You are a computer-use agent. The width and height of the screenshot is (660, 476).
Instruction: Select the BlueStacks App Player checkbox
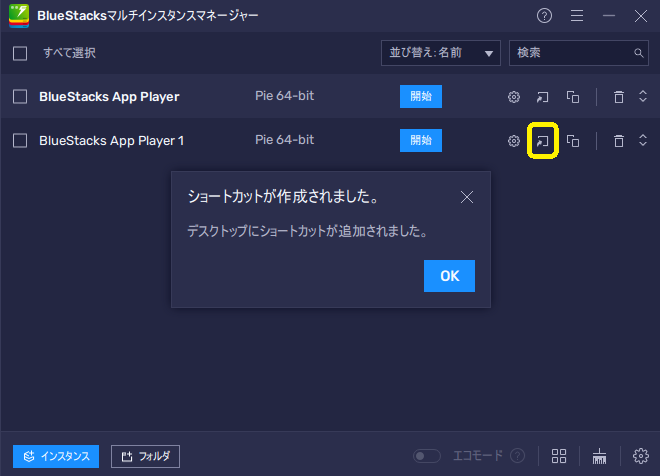pyautogui.click(x=20, y=97)
